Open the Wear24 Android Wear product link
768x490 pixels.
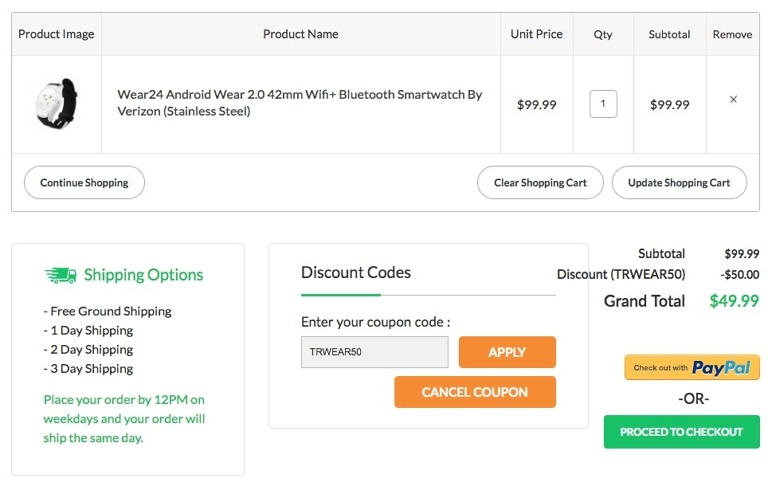(300, 103)
